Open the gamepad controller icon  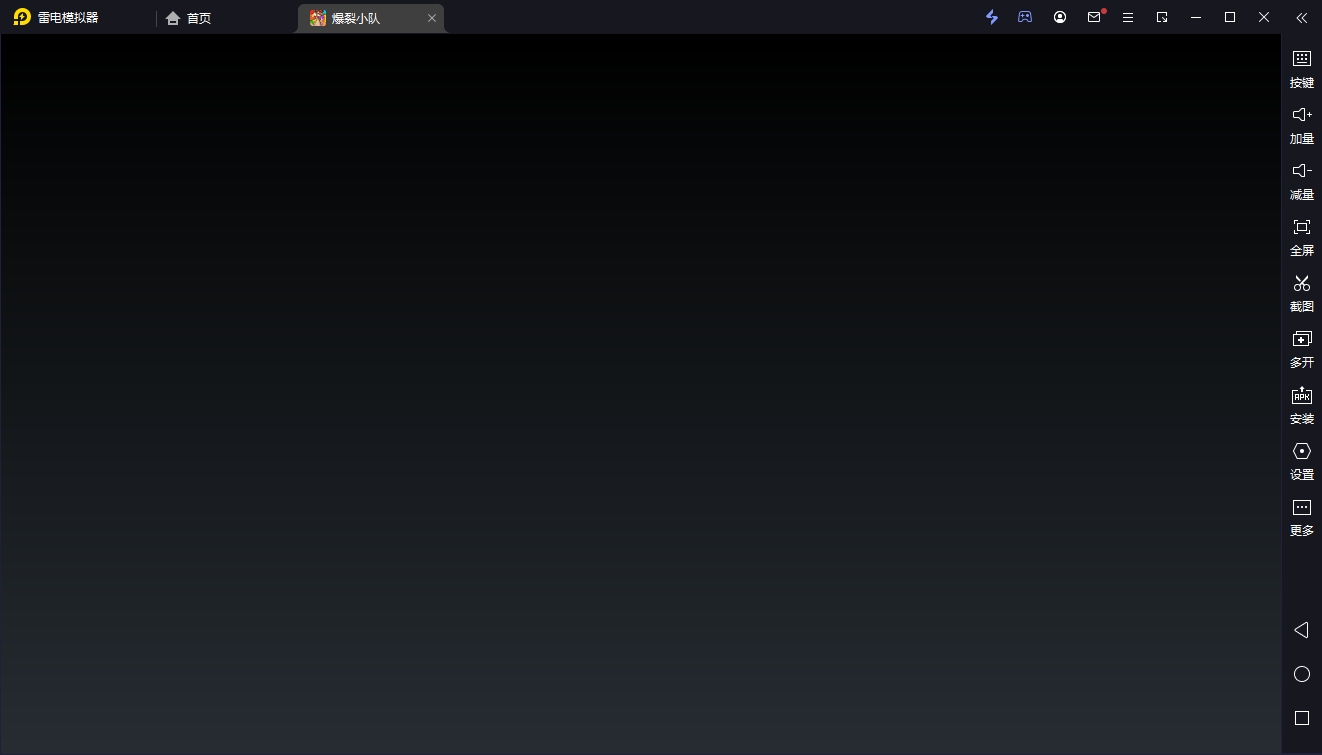(1025, 17)
